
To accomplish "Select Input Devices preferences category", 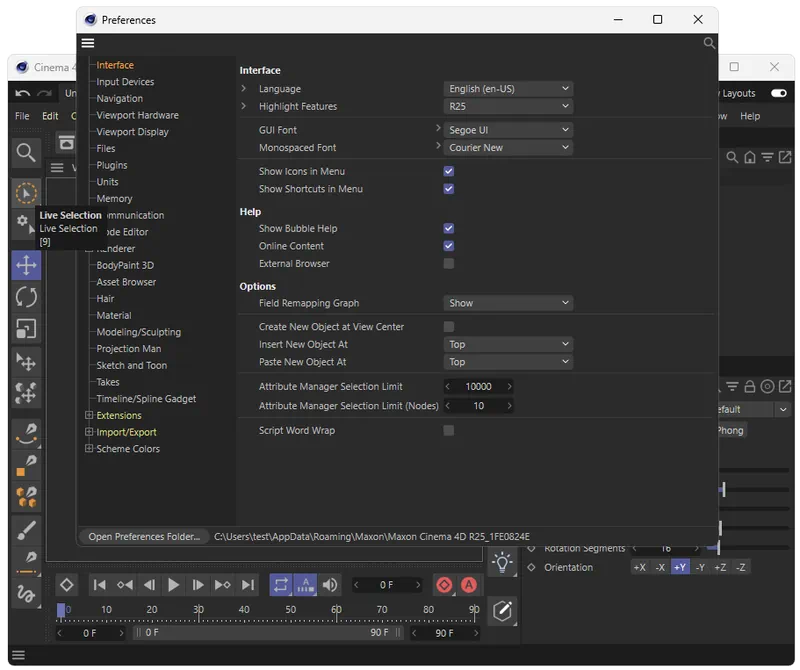I will [125, 82].
